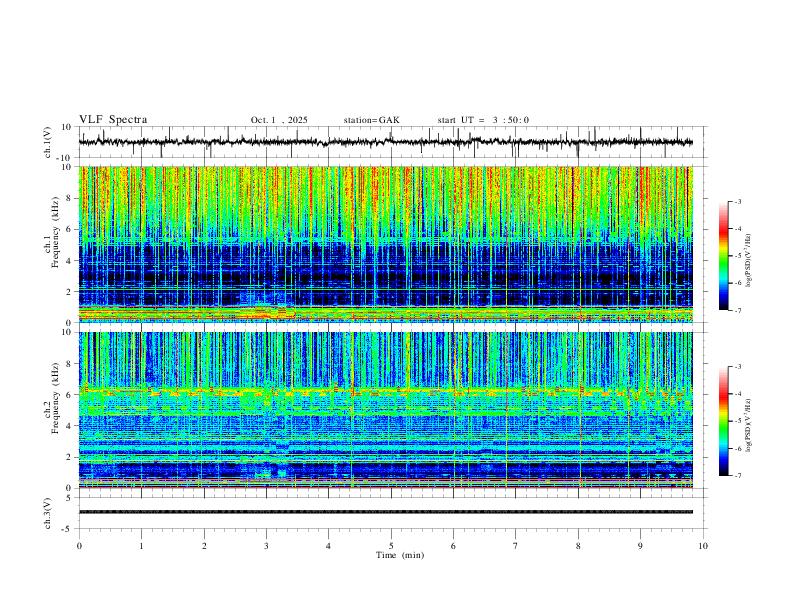792x612 pixels.
Task: Click the "VLF Spectra" plot title
Action: (x=113, y=120)
